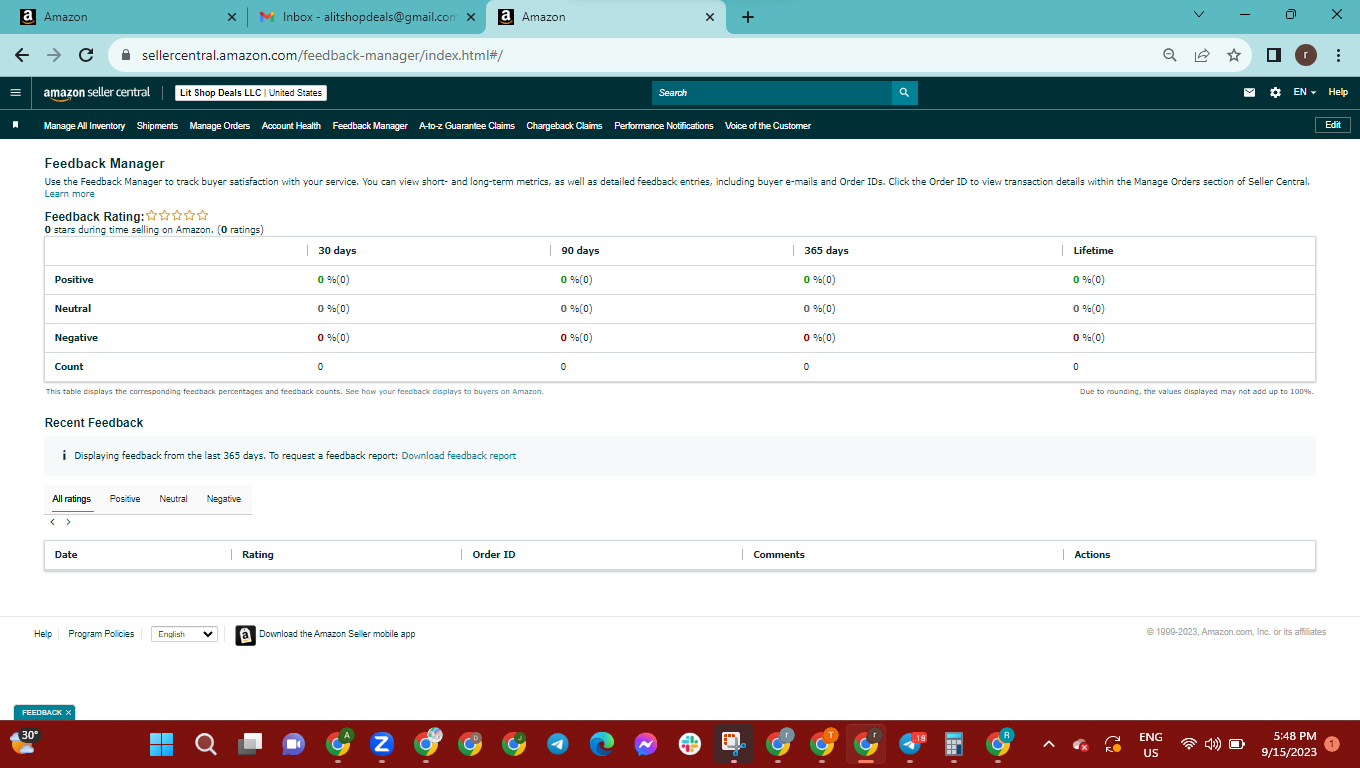The height and width of the screenshot is (768, 1360).
Task: Click the browser address bar URL
Action: [322, 55]
